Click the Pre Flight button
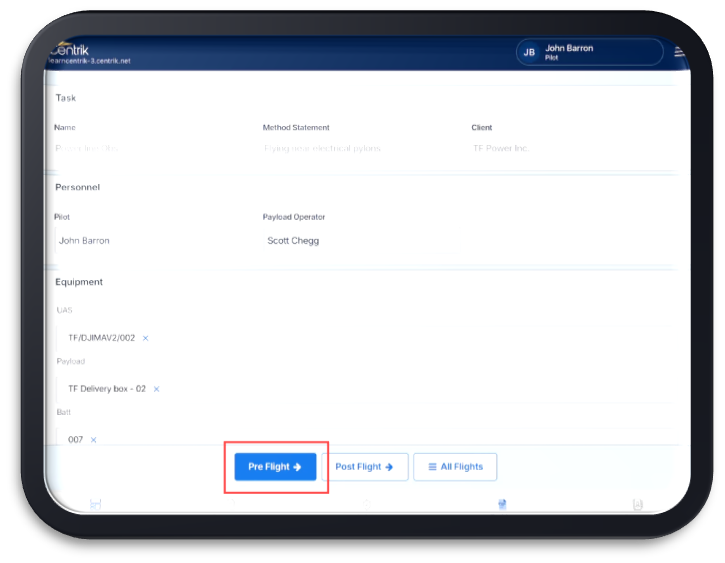The height and width of the screenshot is (563, 725). tap(275, 467)
